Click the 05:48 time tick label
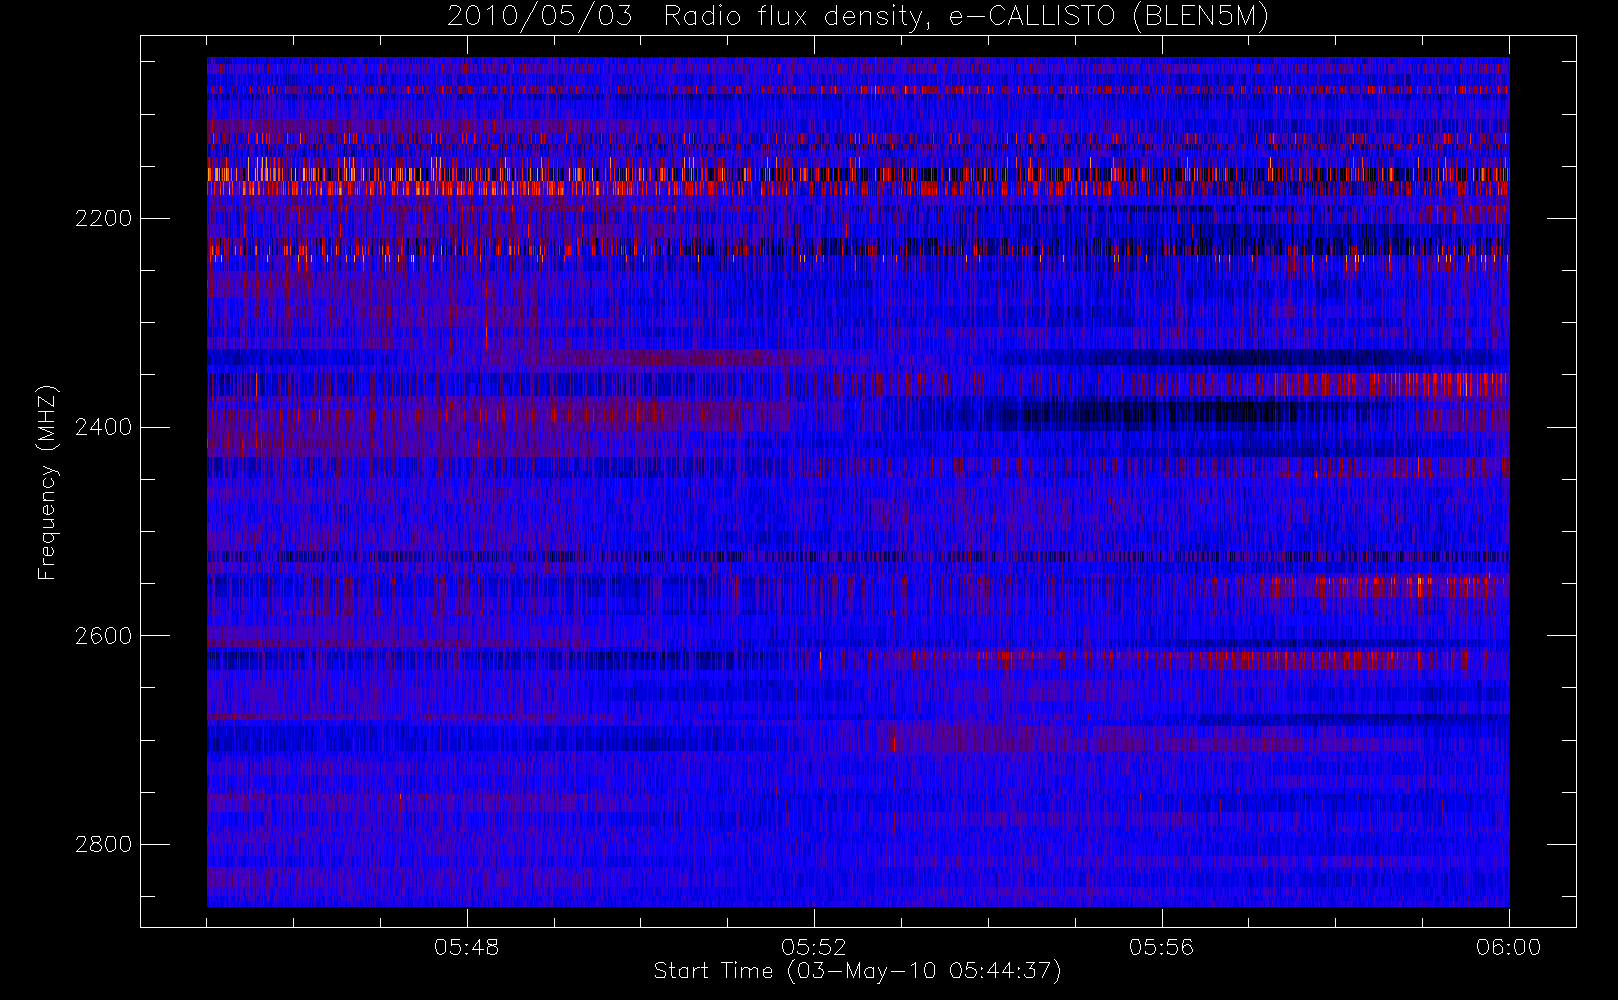 click(x=467, y=947)
